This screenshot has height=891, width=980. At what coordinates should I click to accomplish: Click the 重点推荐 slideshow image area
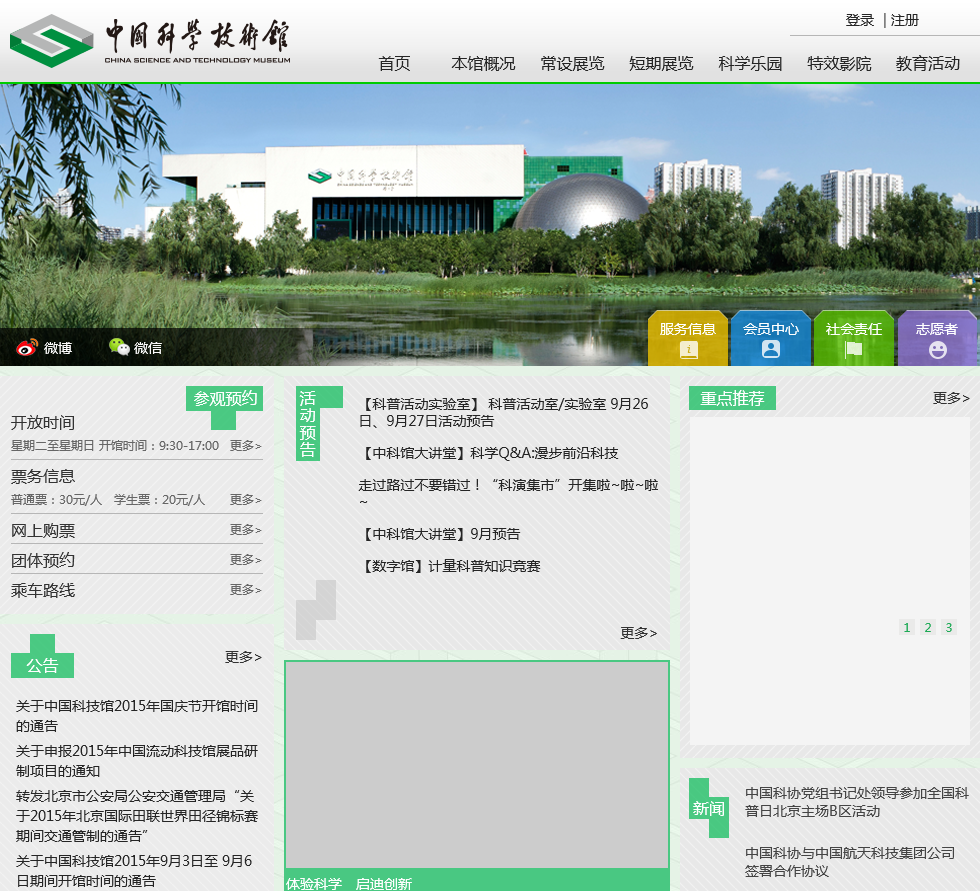coord(829,580)
